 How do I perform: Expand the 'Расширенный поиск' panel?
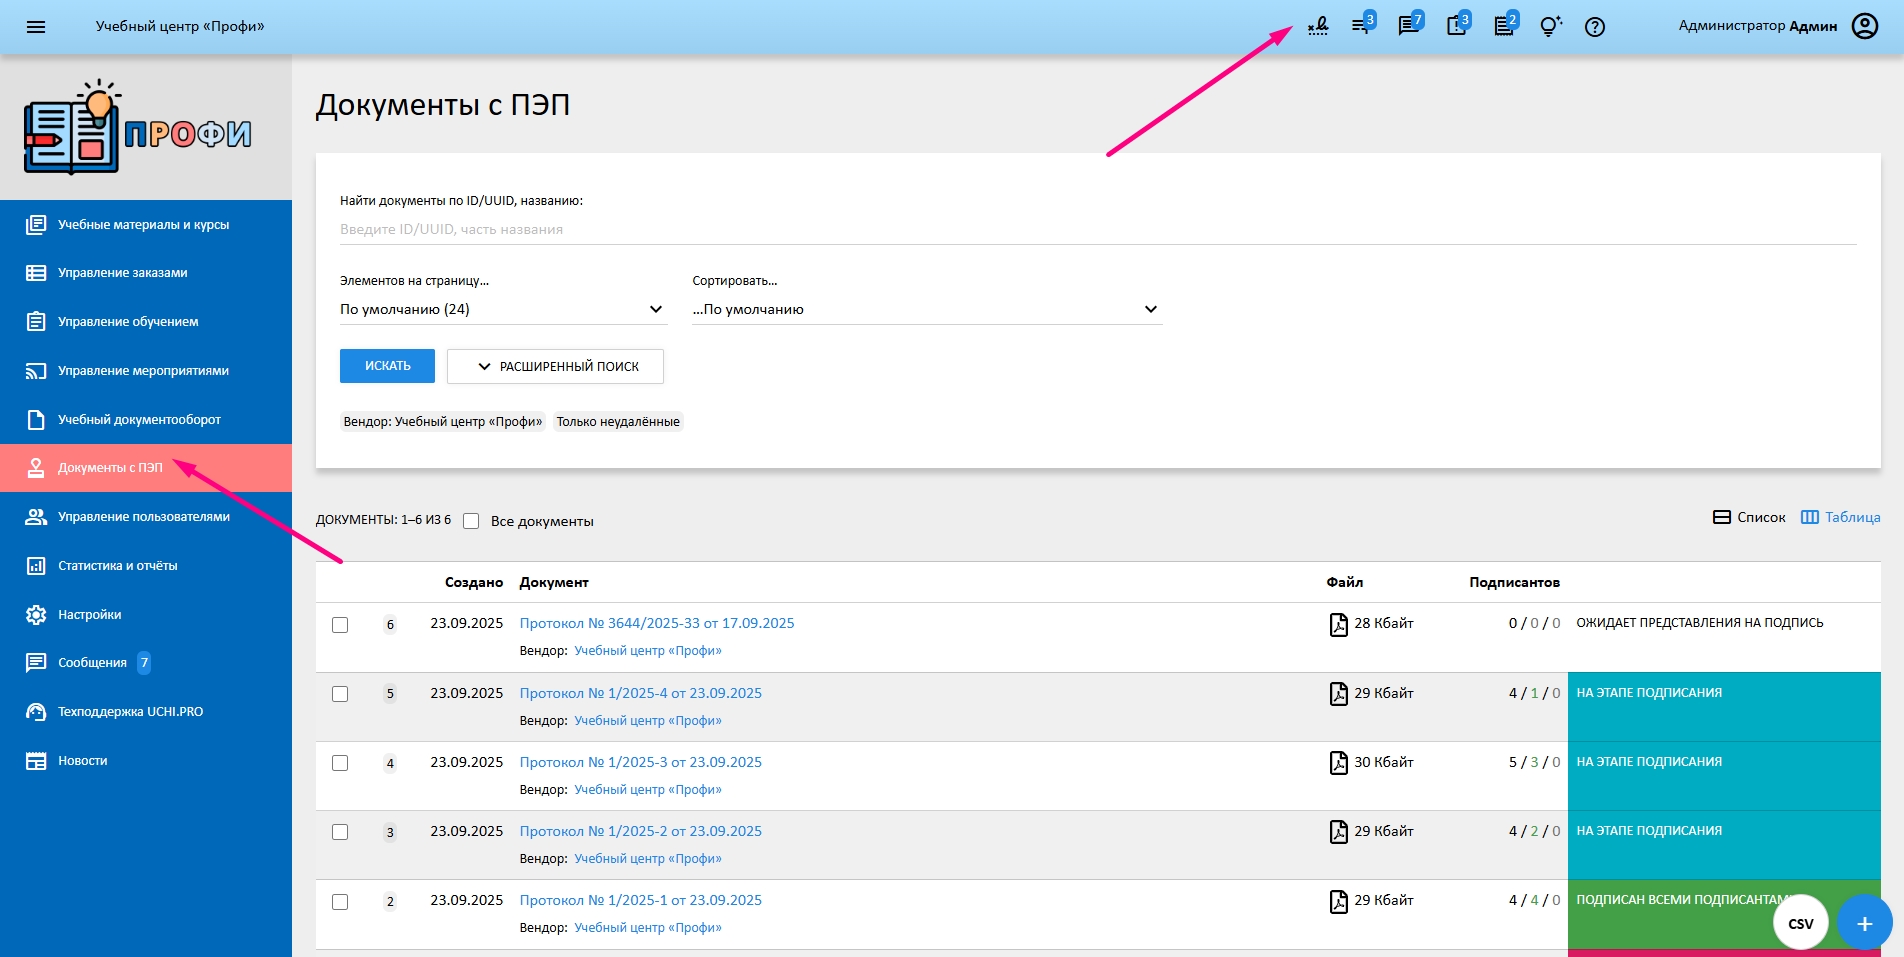click(555, 366)
